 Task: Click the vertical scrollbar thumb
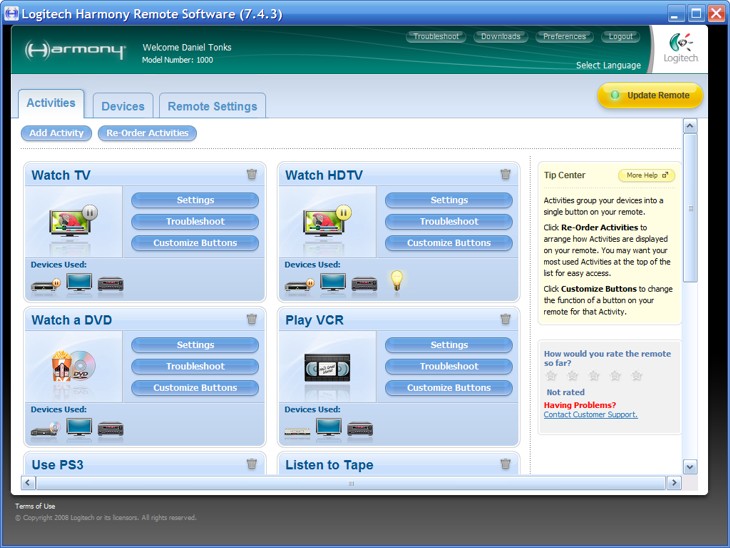[690, 208]
